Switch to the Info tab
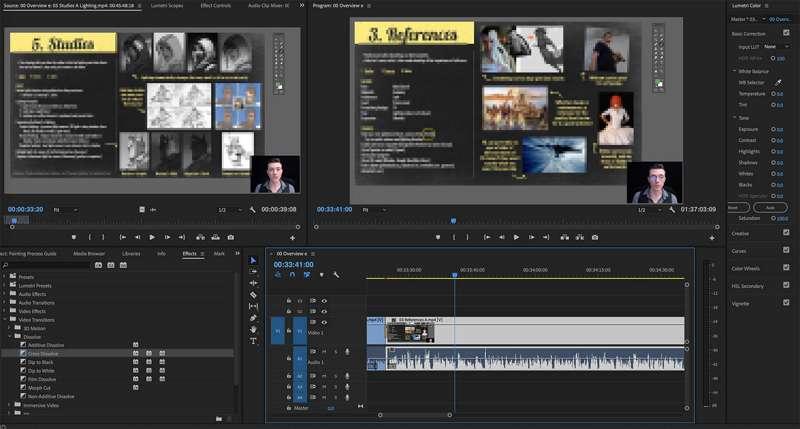This screenshot has height=429, width=800. point(161,254)
